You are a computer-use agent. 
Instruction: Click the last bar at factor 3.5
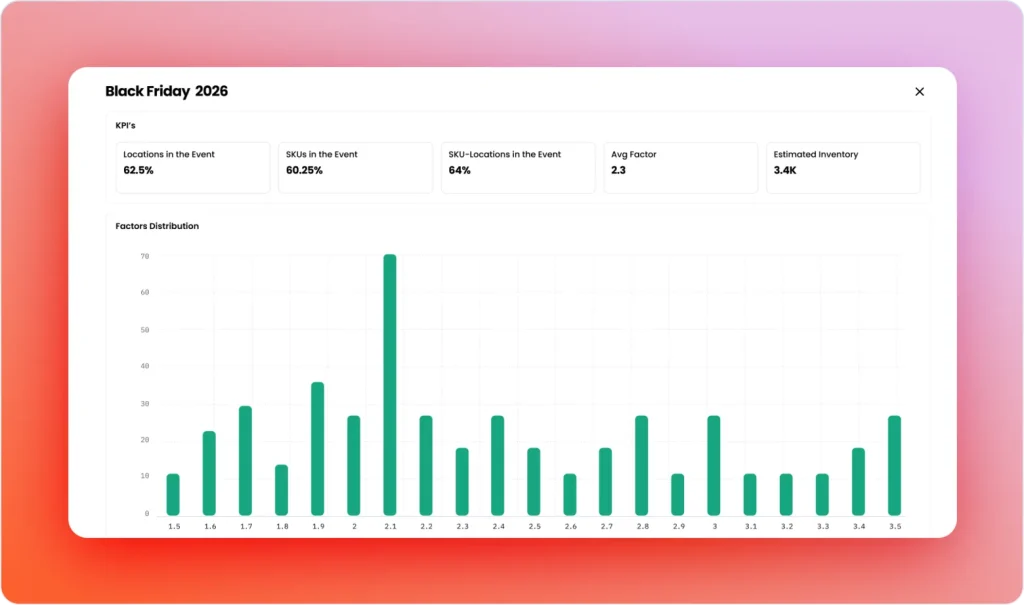894,465
